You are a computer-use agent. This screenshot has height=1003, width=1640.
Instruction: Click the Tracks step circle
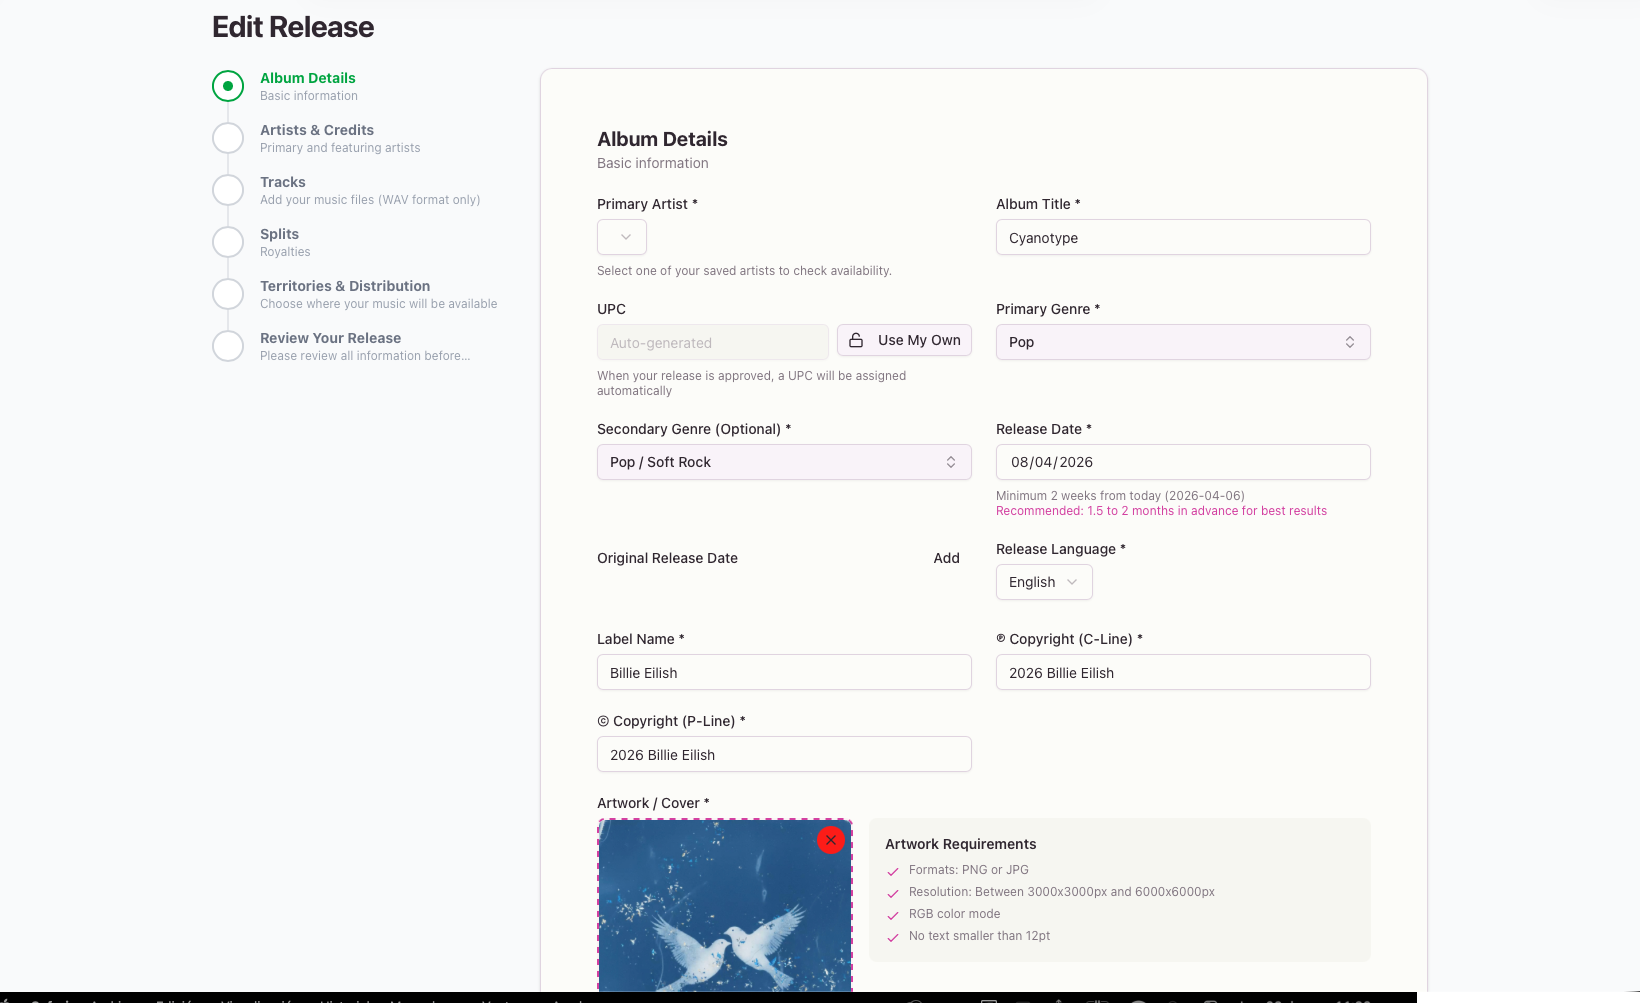[x=228, y=190]
